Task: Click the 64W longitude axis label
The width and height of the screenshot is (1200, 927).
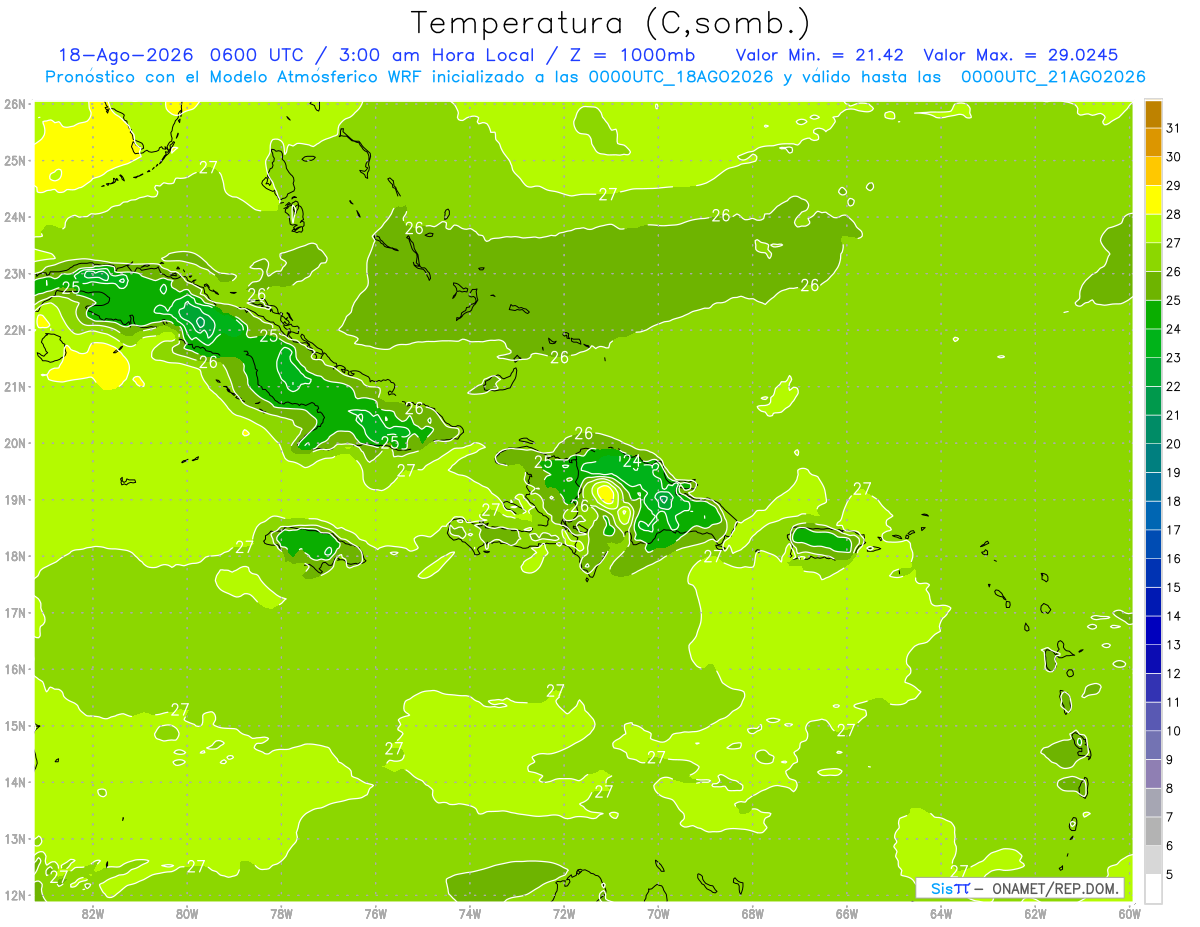Action: (941, 913)
